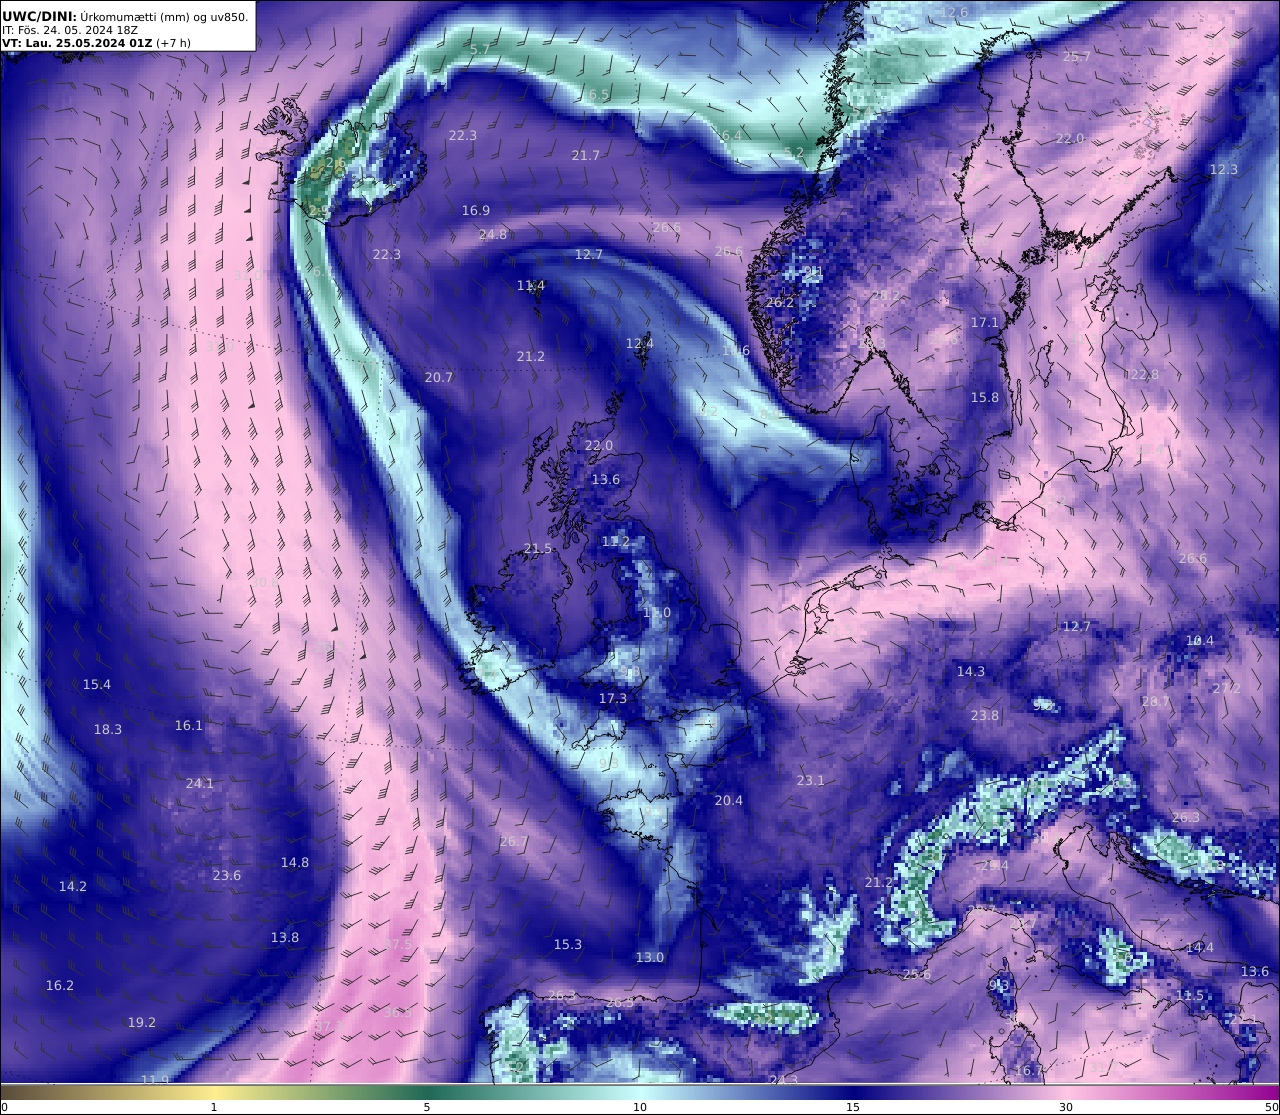Click the 14.3 map value
Screen dimensions: 1280x1115
(x=971, y=671)
